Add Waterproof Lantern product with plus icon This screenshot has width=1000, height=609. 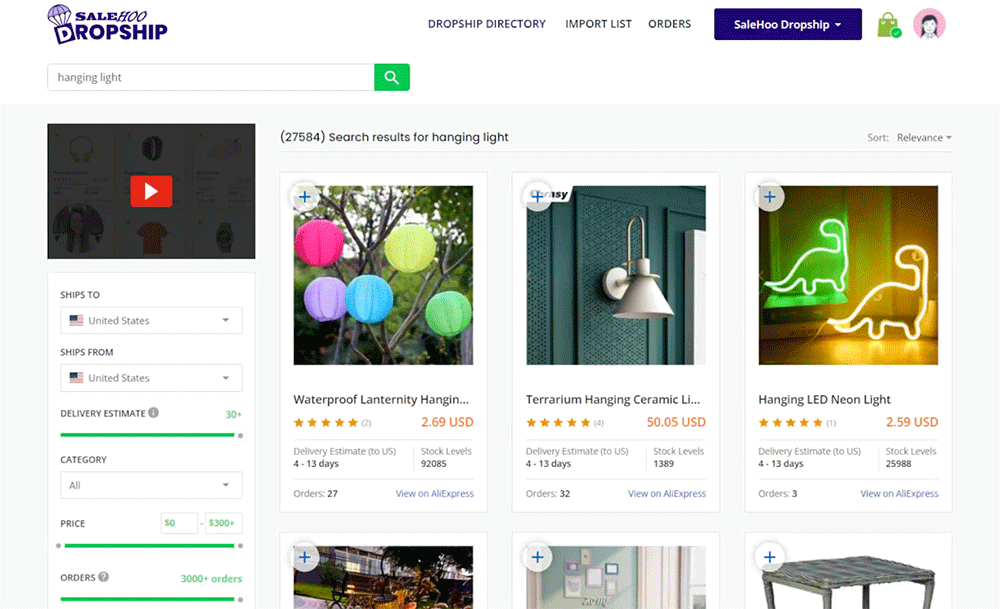point(305,197)
